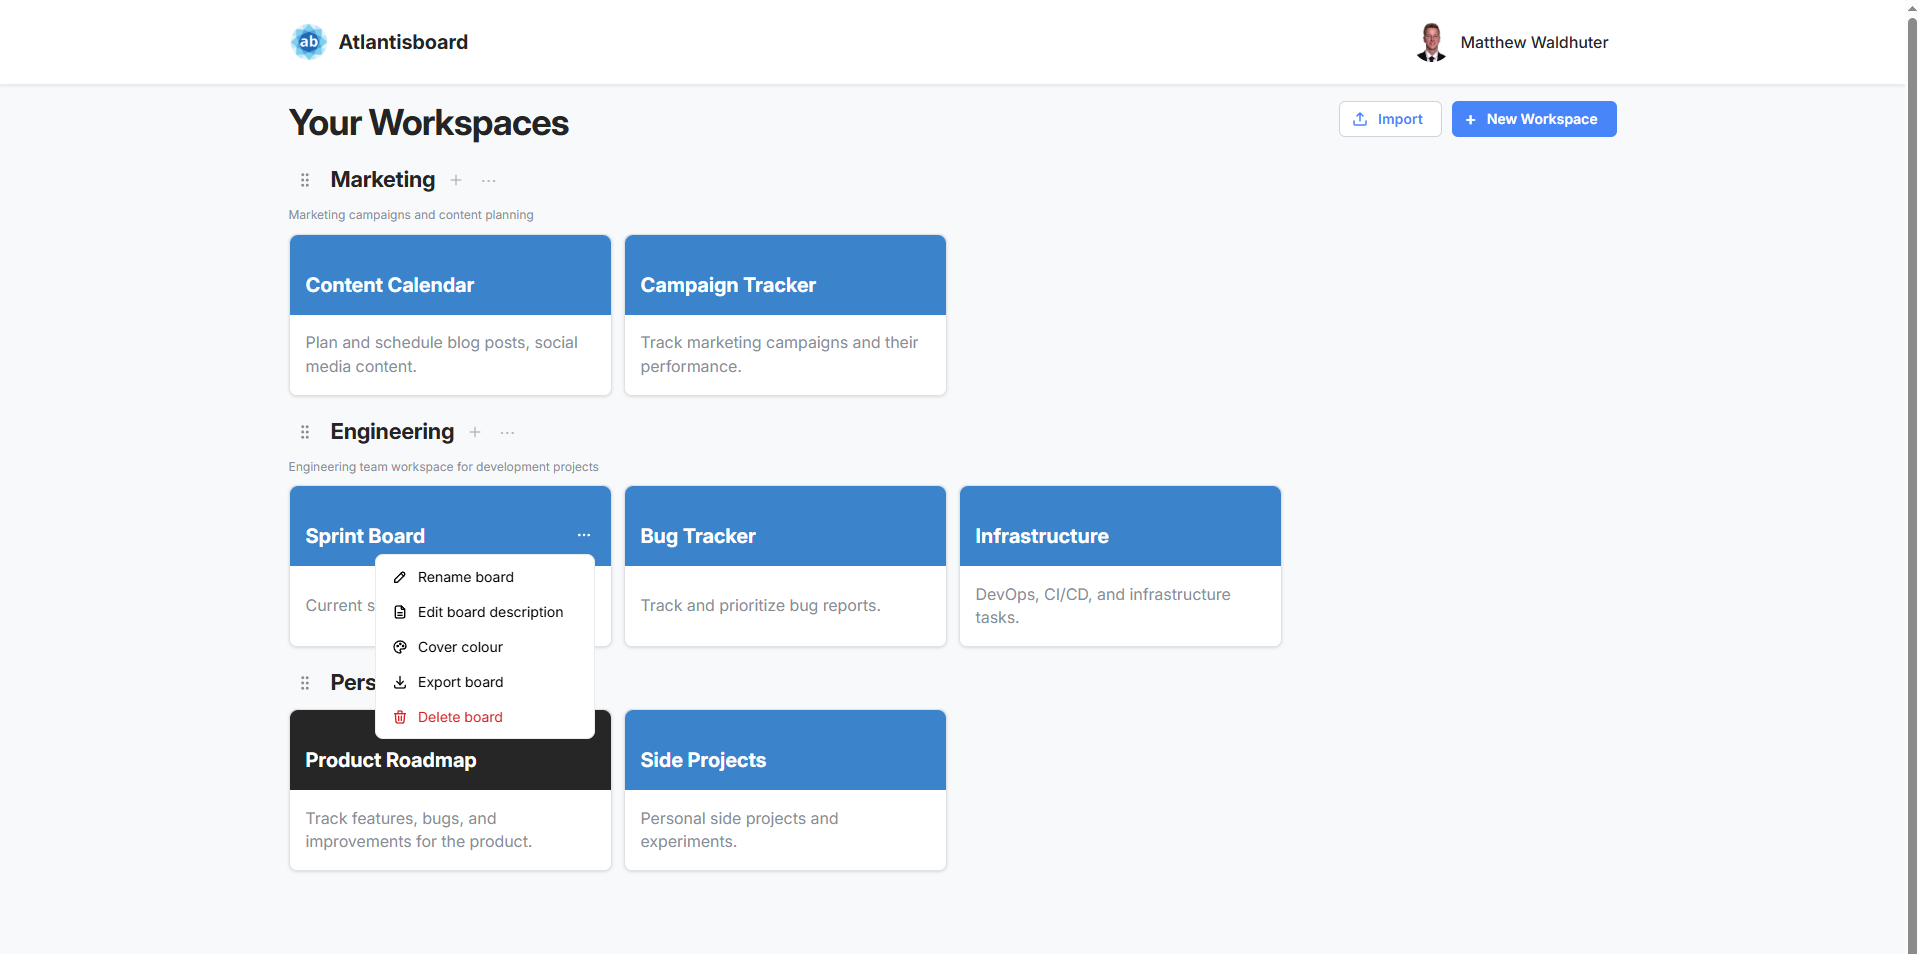
Task: Open Matthew Waldhuter's profile avatar
Action: [1431, 42]
